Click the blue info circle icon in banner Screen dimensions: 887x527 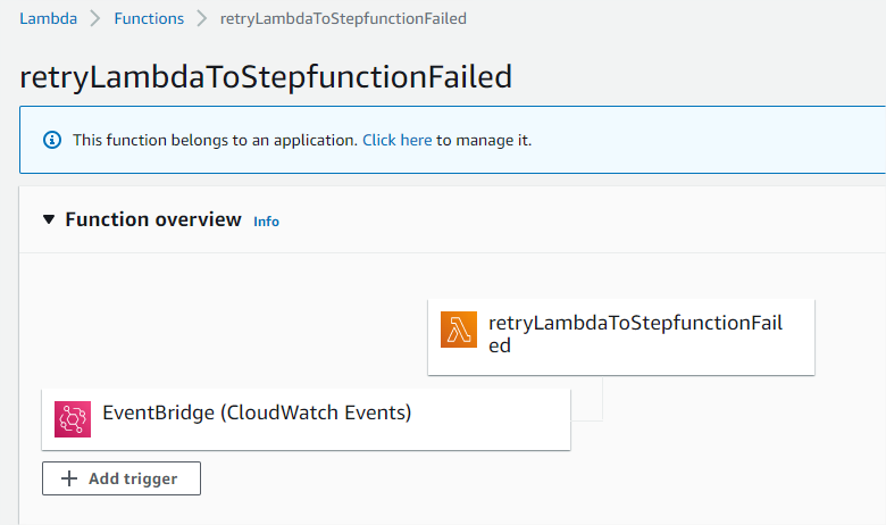[x=52, y=140]
